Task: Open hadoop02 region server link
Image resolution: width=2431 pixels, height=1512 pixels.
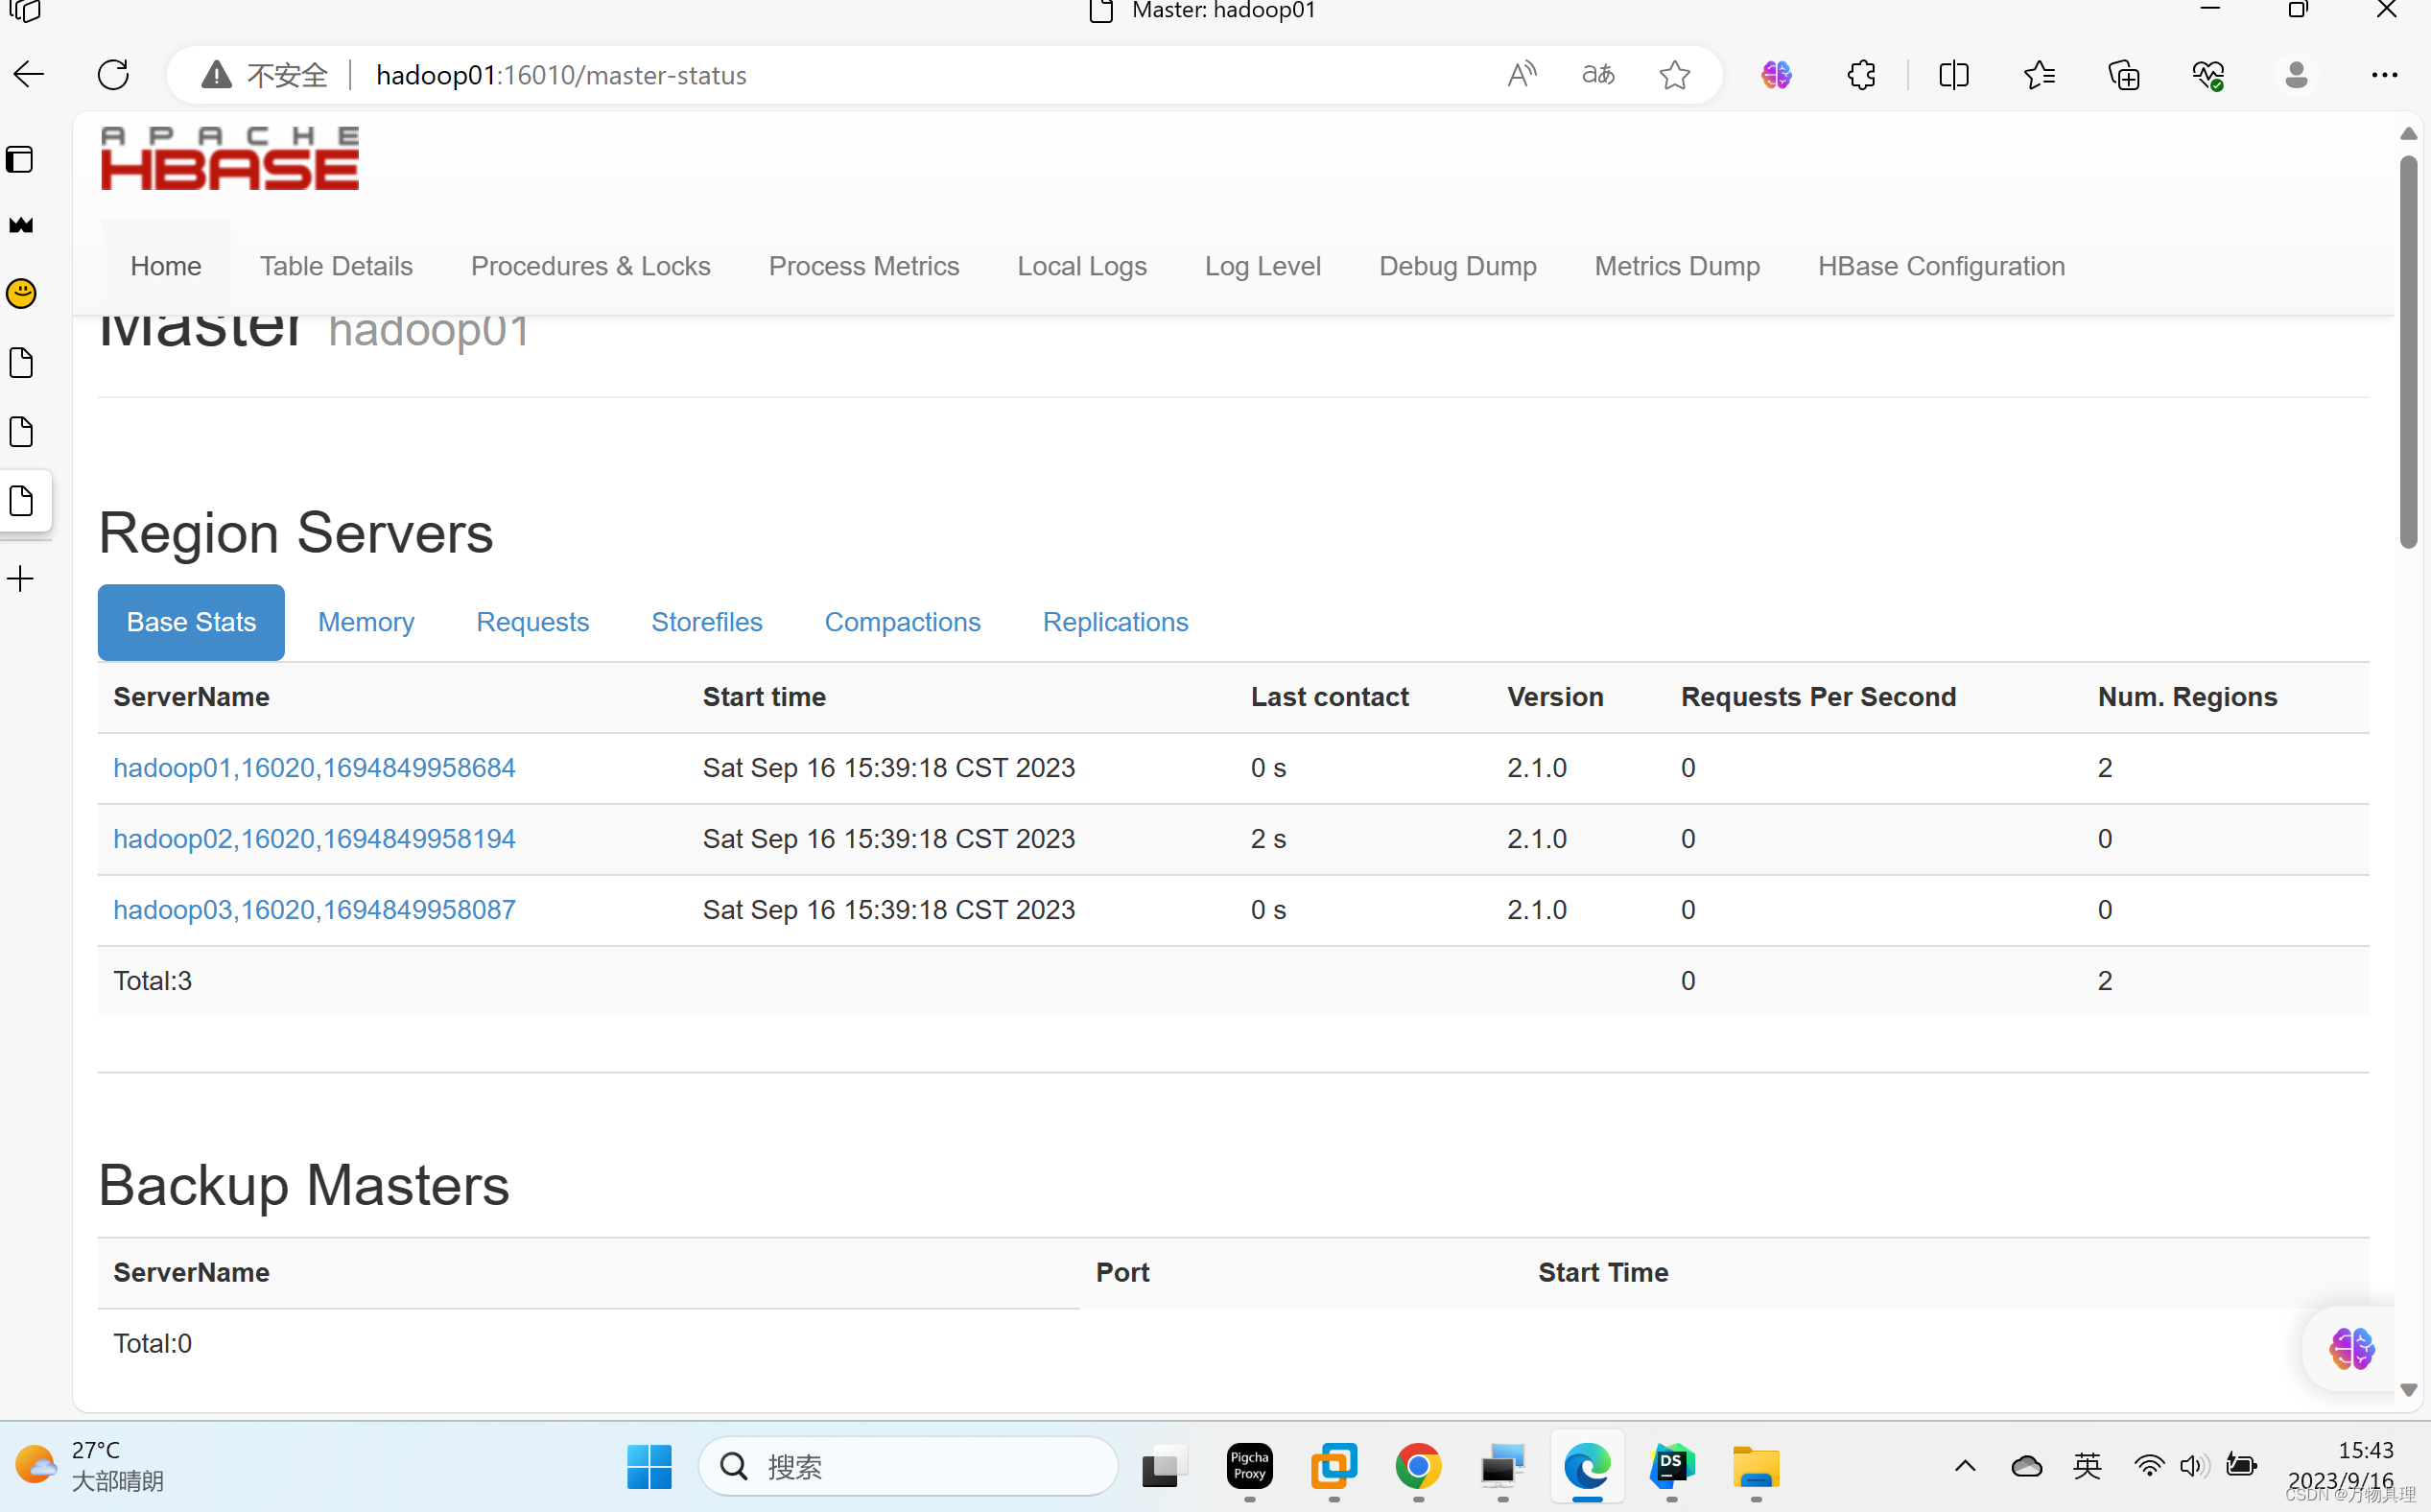Action: pyautogui.click(x=314, y=839)
